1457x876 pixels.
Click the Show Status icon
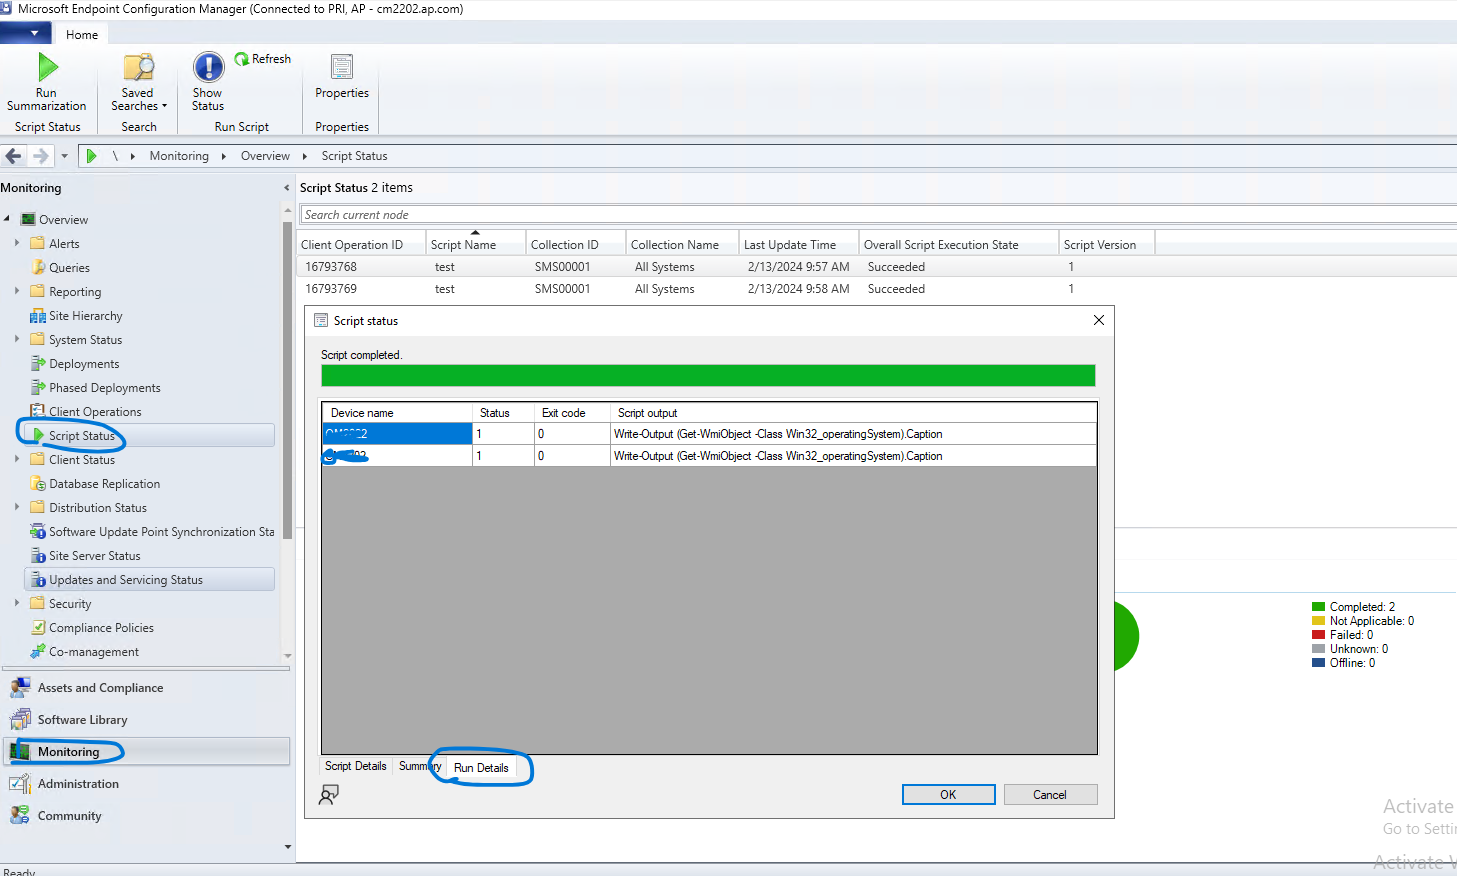[208, 68]
